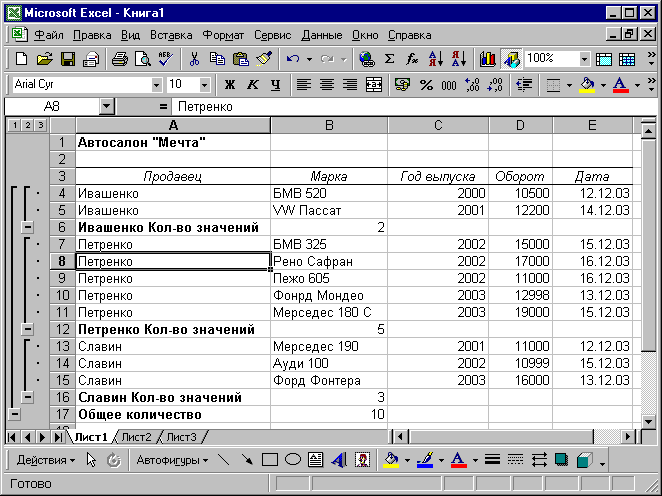Open the Правка menu
Screen dimensions: 662x496
[x=92, y=35]
